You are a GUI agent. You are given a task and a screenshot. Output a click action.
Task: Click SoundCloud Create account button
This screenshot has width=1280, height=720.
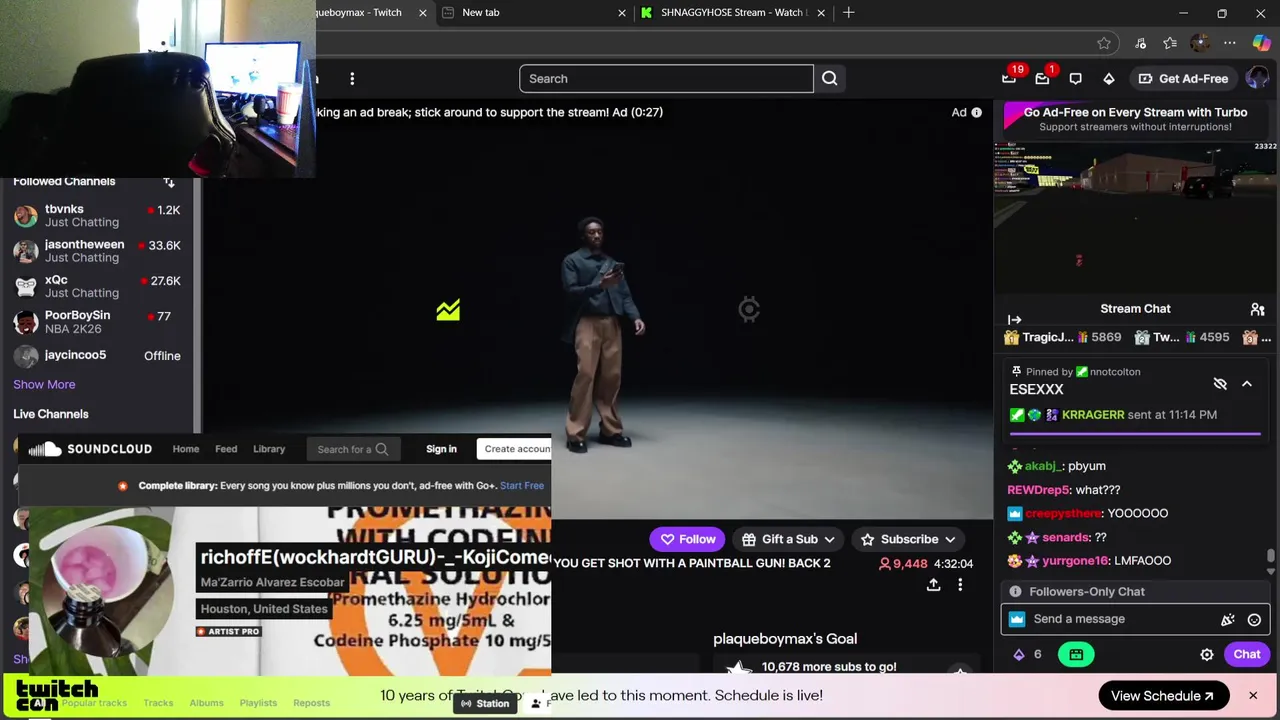click(x=516, y=449)
